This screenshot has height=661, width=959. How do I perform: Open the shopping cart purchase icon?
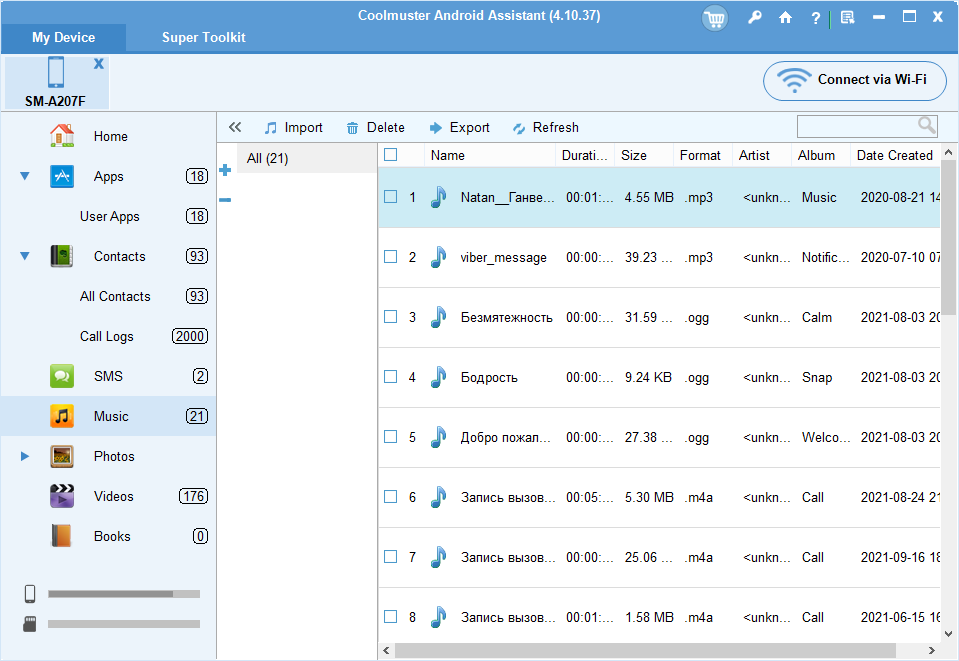[714, 18]
